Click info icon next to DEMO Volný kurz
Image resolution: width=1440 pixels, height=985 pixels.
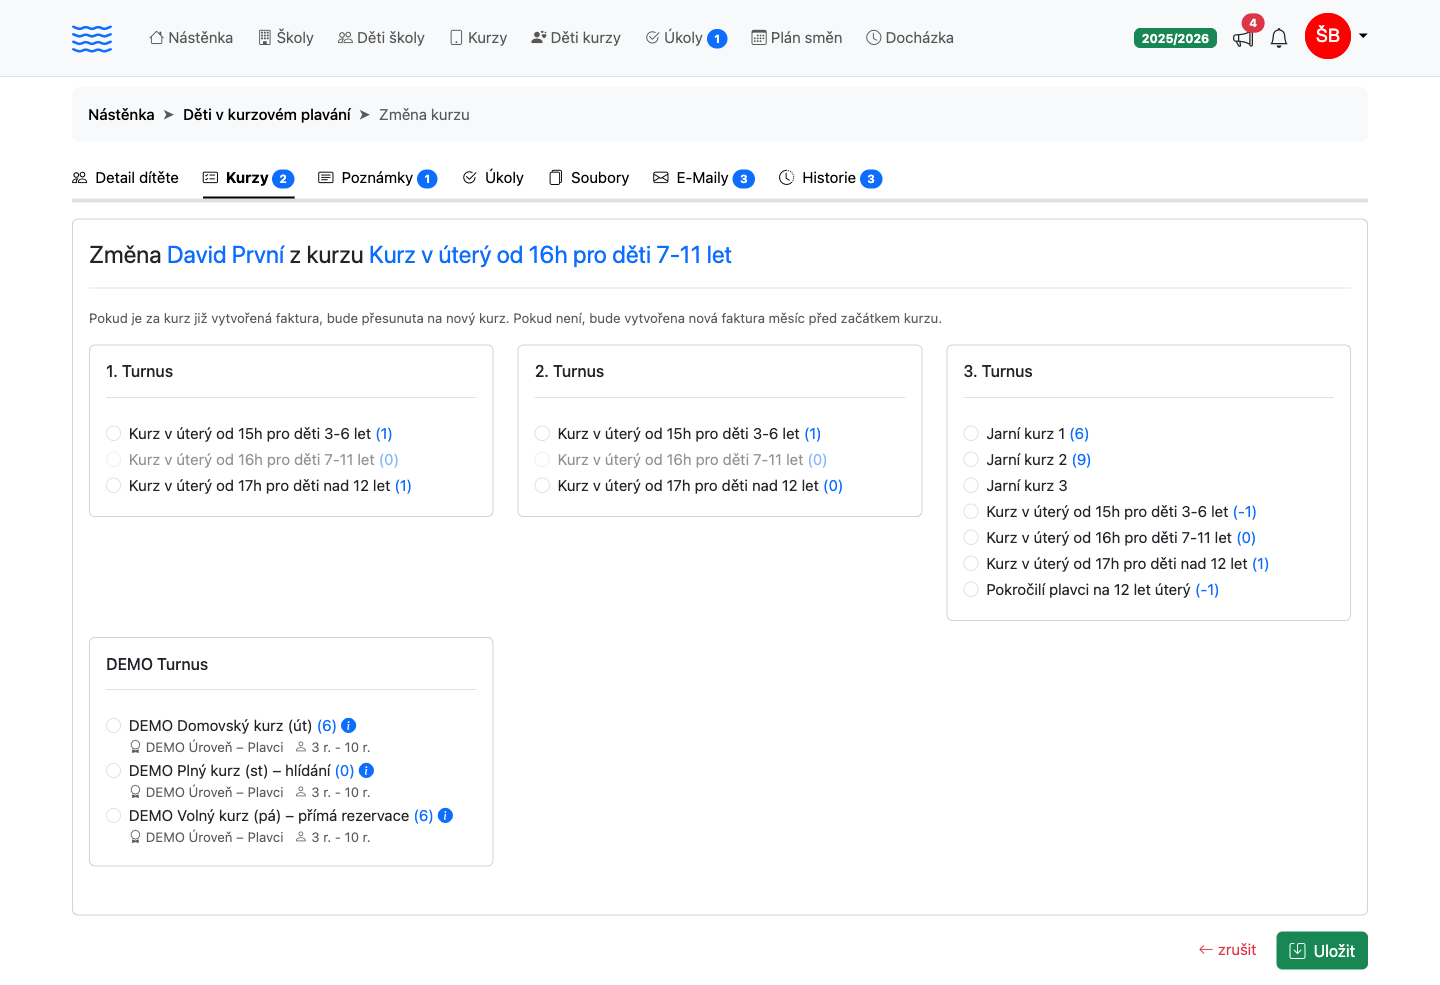[446, 816]
